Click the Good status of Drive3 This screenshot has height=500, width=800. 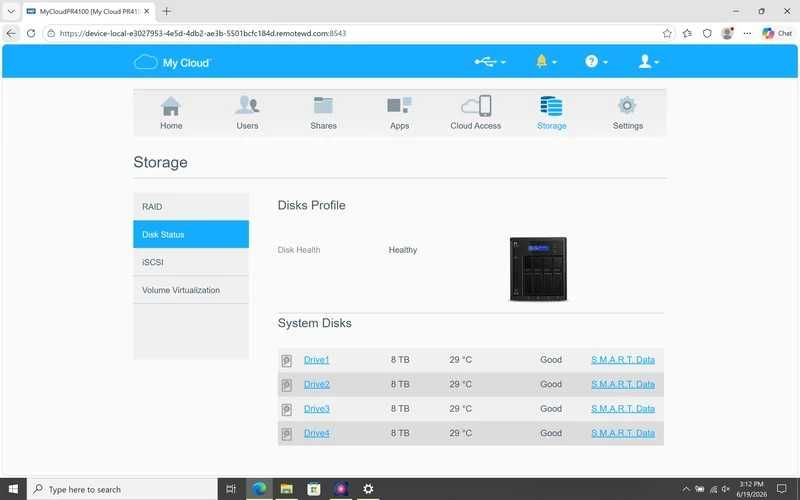[x=551, y=409]
